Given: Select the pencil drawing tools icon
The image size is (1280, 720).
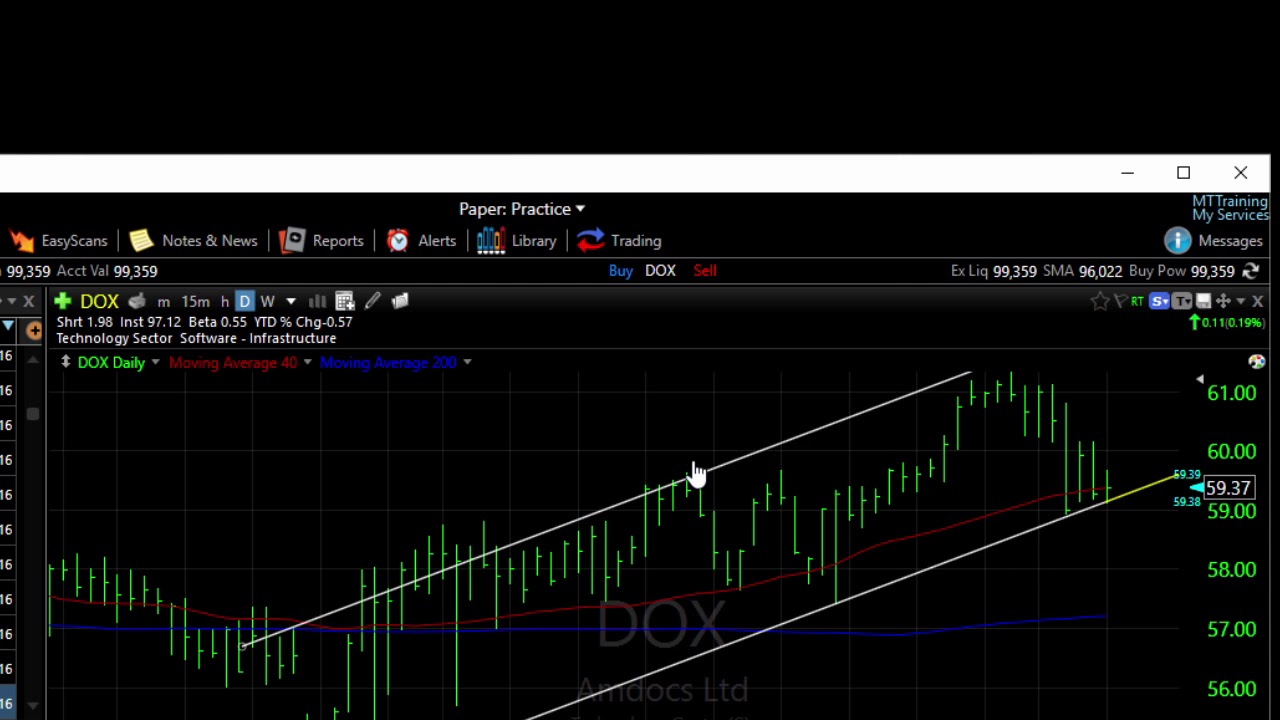Looking at the screenshot, I should coord(372,301).
